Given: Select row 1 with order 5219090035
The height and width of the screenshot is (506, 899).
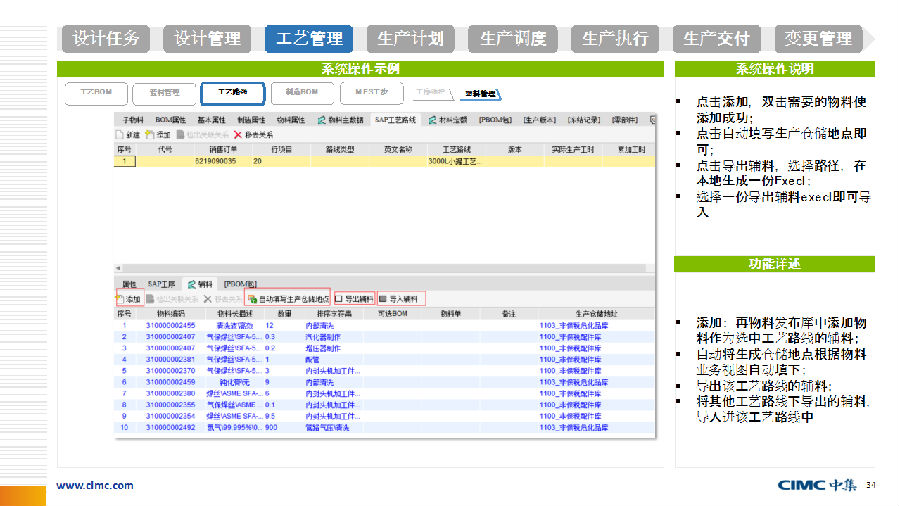Looking at the screenshot, I should coord(215,160).
